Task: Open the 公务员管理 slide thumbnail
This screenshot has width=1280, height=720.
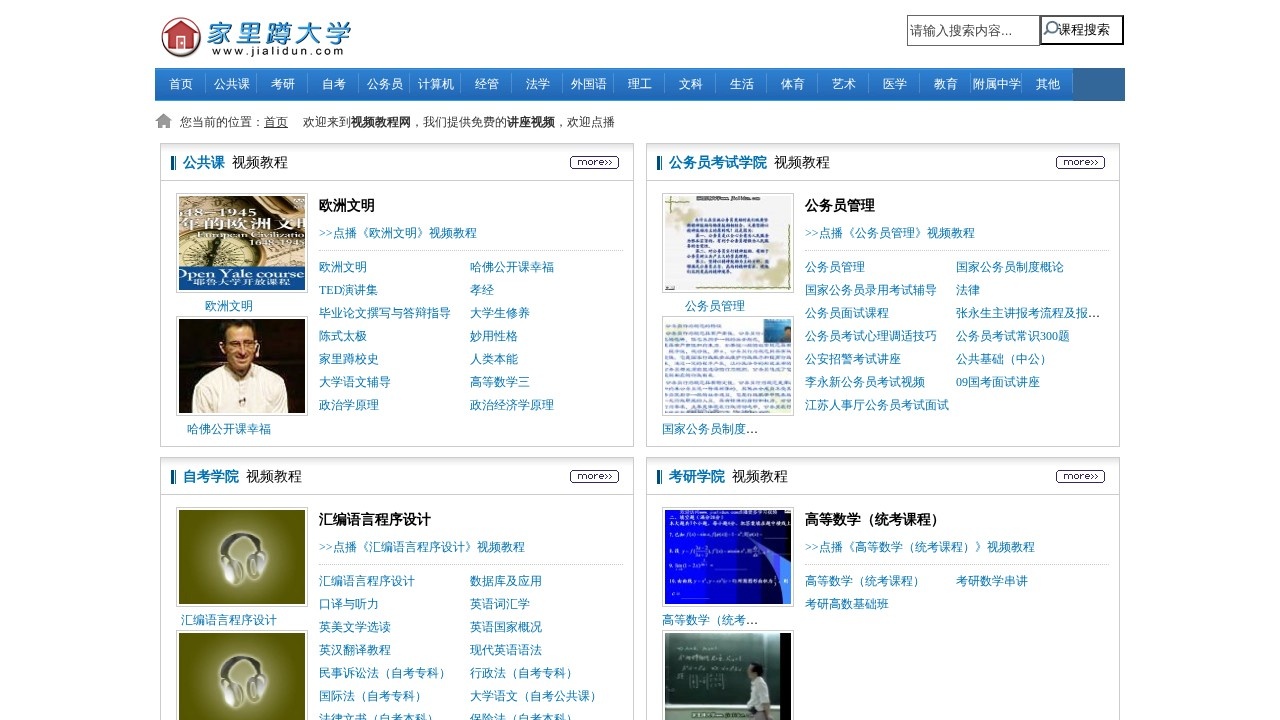Action: [x=728, y=243]
